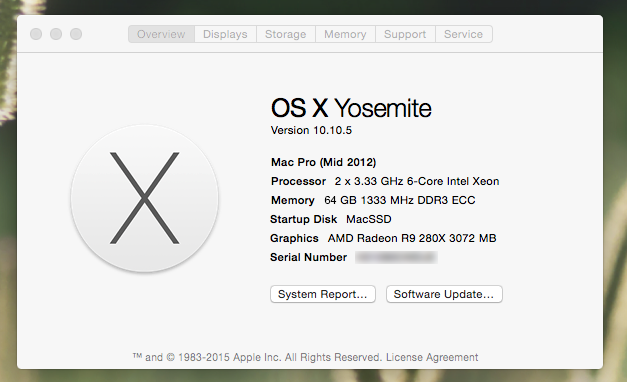Viewport: 627px width, 382px height.
Task: Click the Startup Disk label
Action: [x=304, y=219]
